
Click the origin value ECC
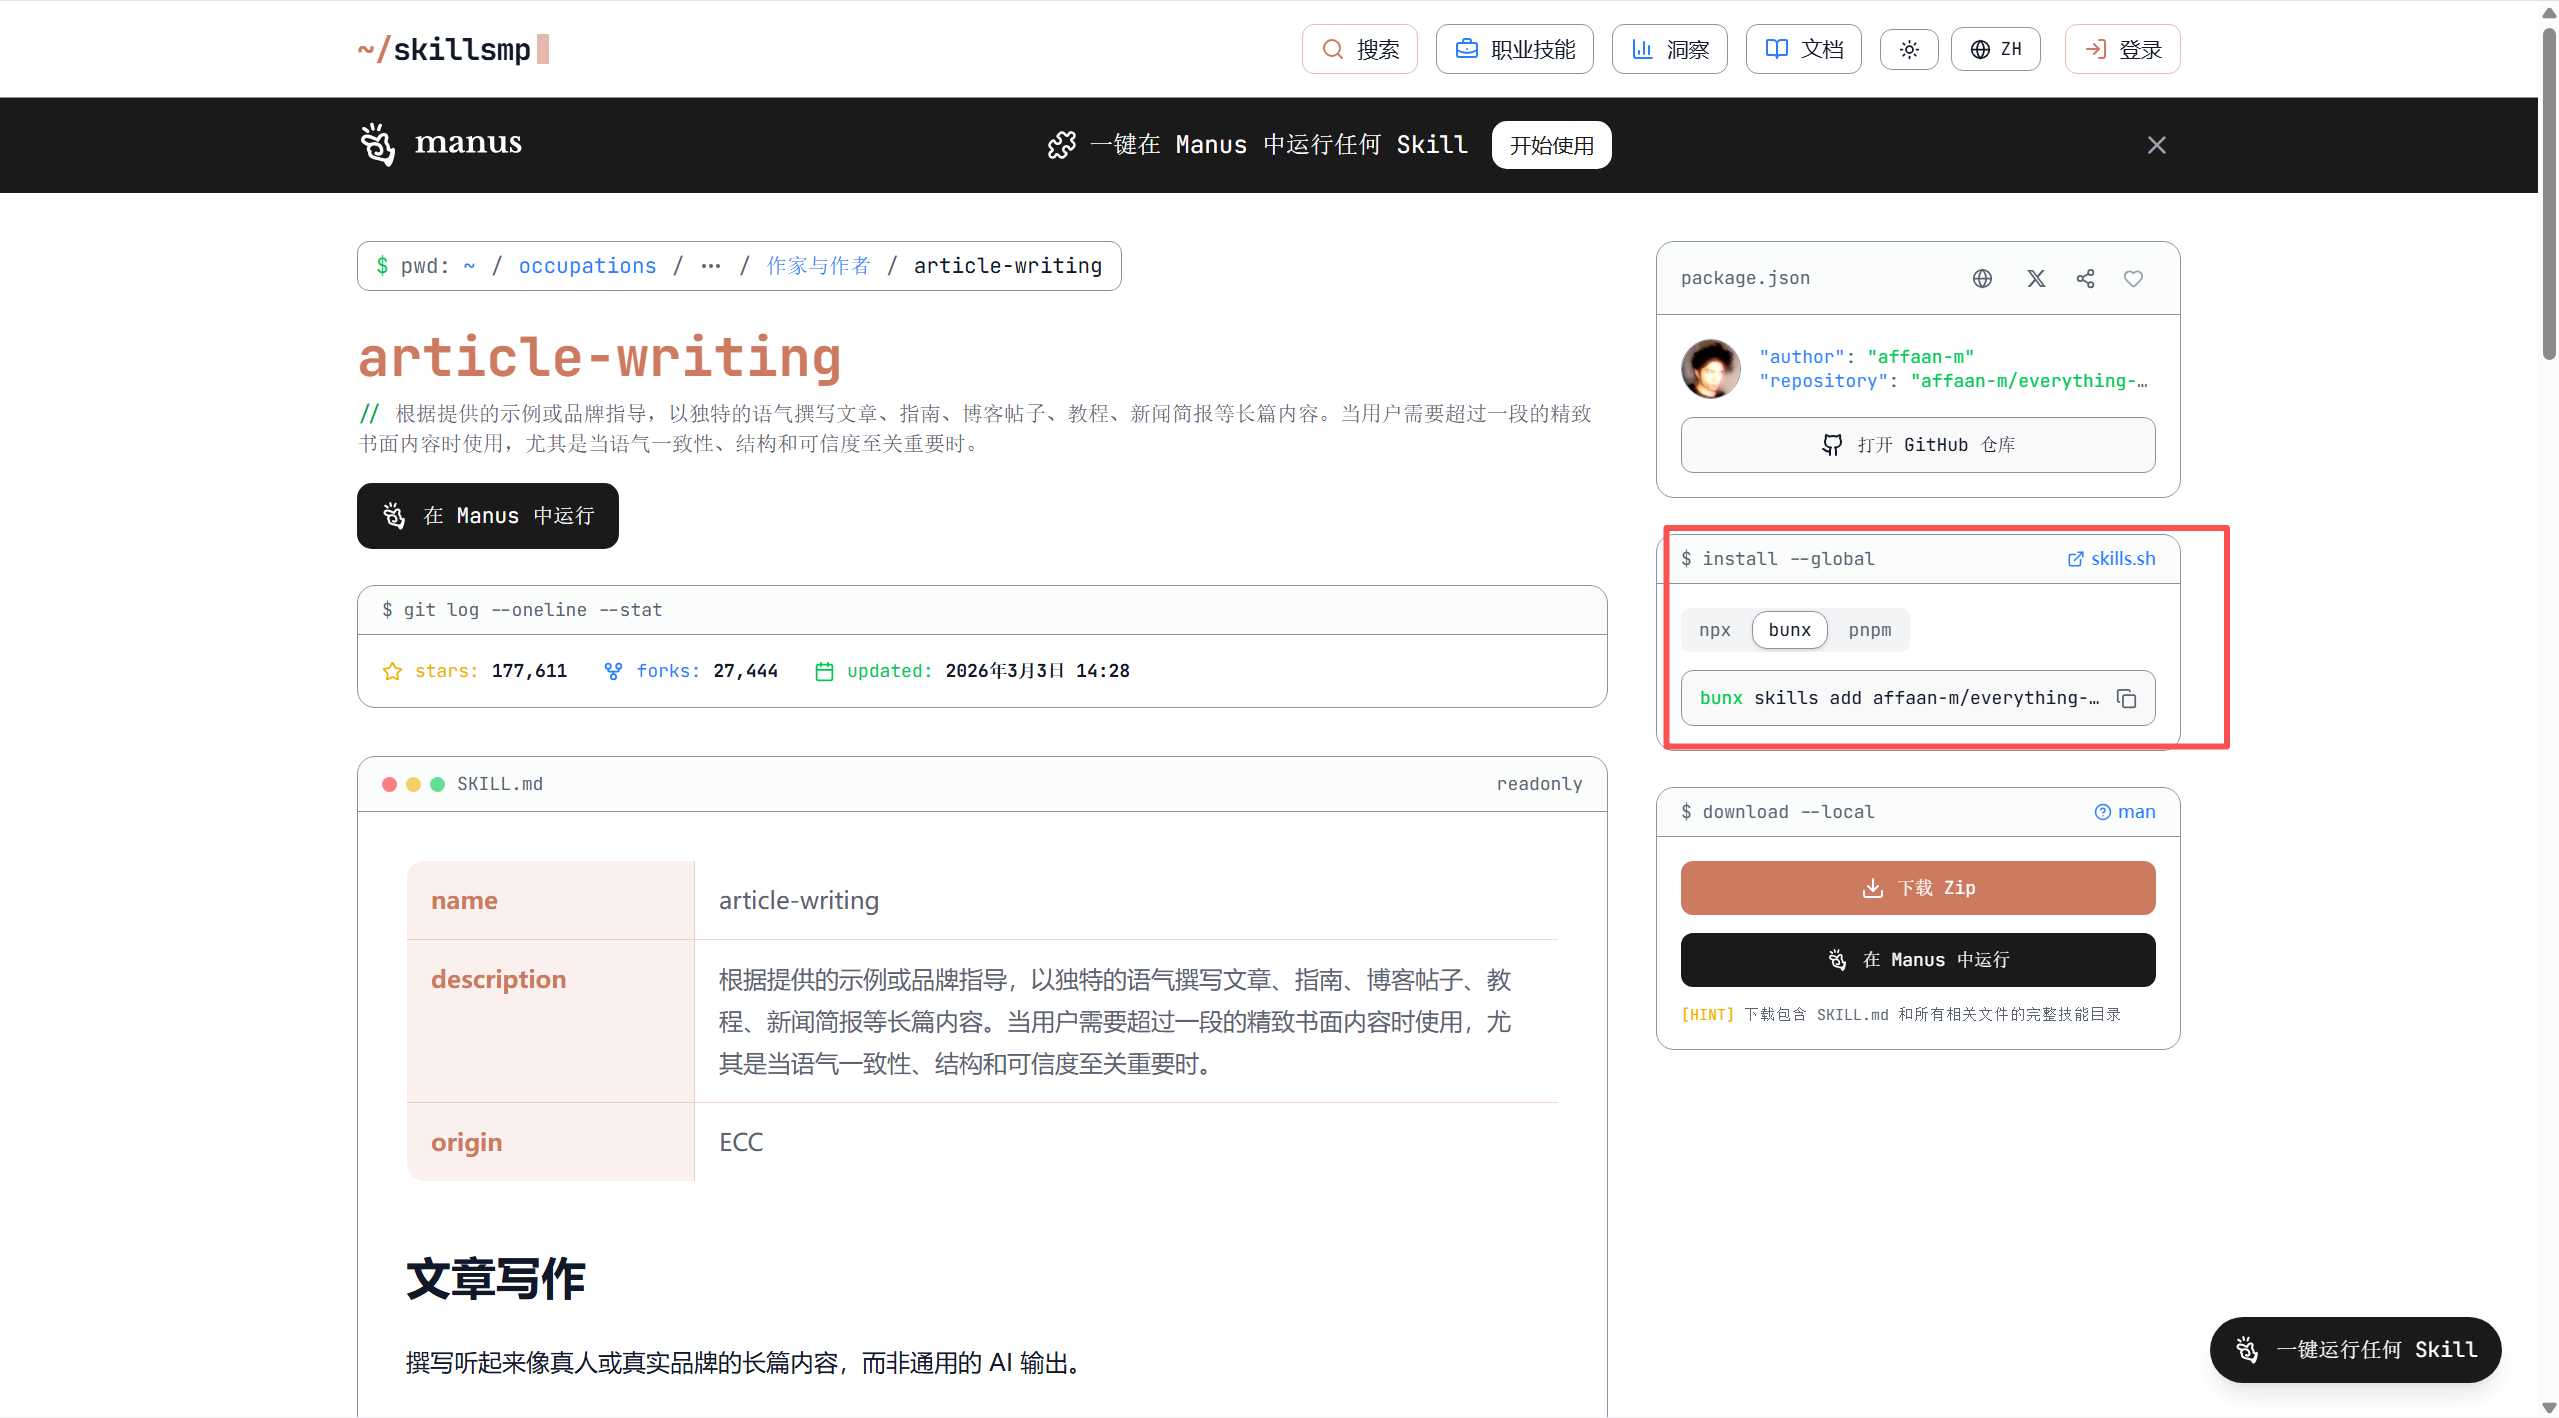point(741,1142)
